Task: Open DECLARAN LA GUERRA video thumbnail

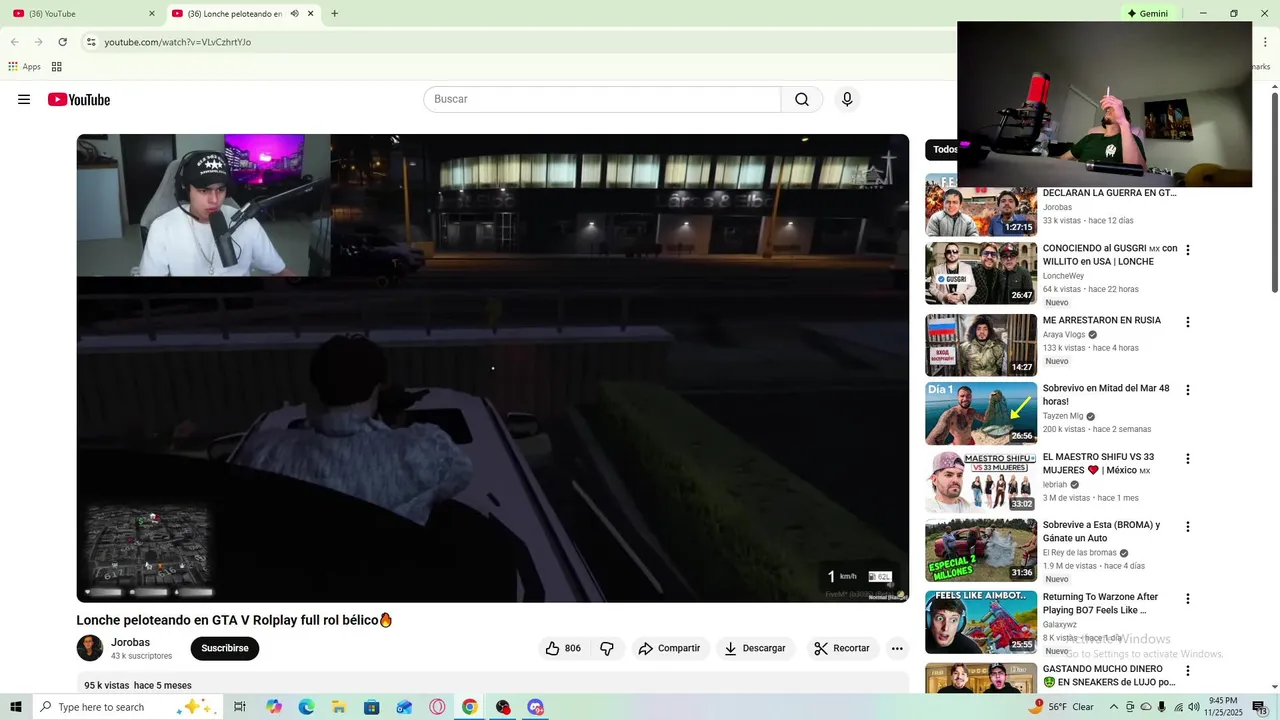Action: pyautogui.click(x=981, y=206)
